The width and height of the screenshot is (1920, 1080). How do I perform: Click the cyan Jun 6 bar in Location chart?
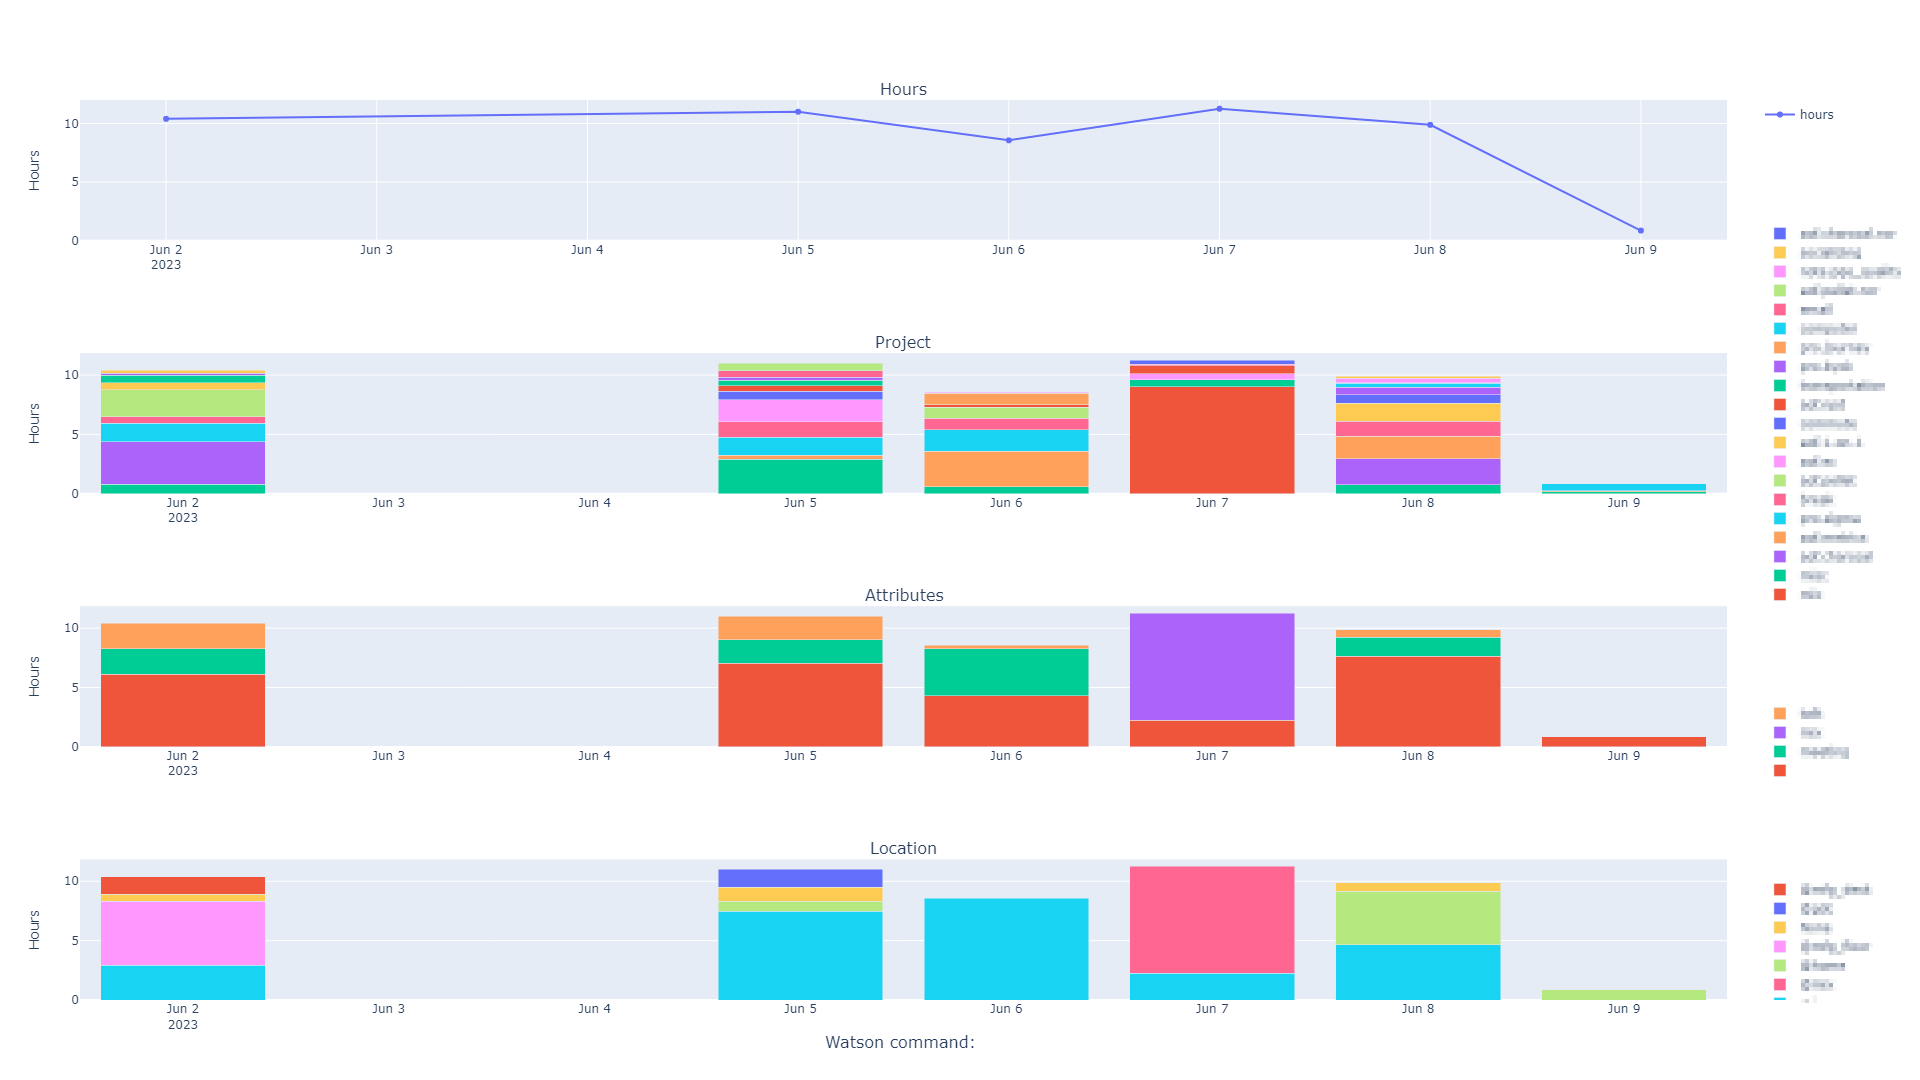click(1006, 949)
